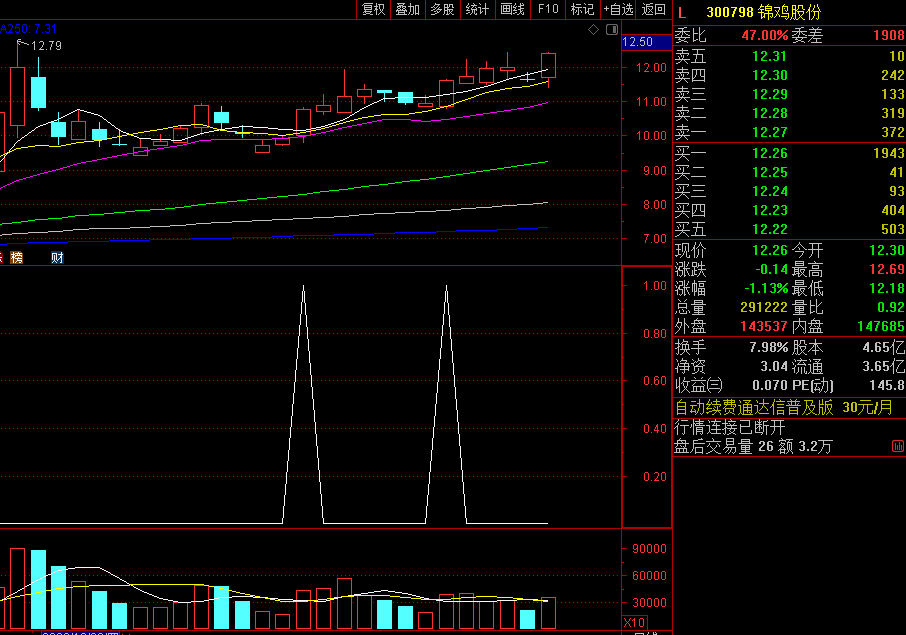Click the tallest cyan volume bar
The height and width of the screenshot is (635, 906).
(39, 589)
